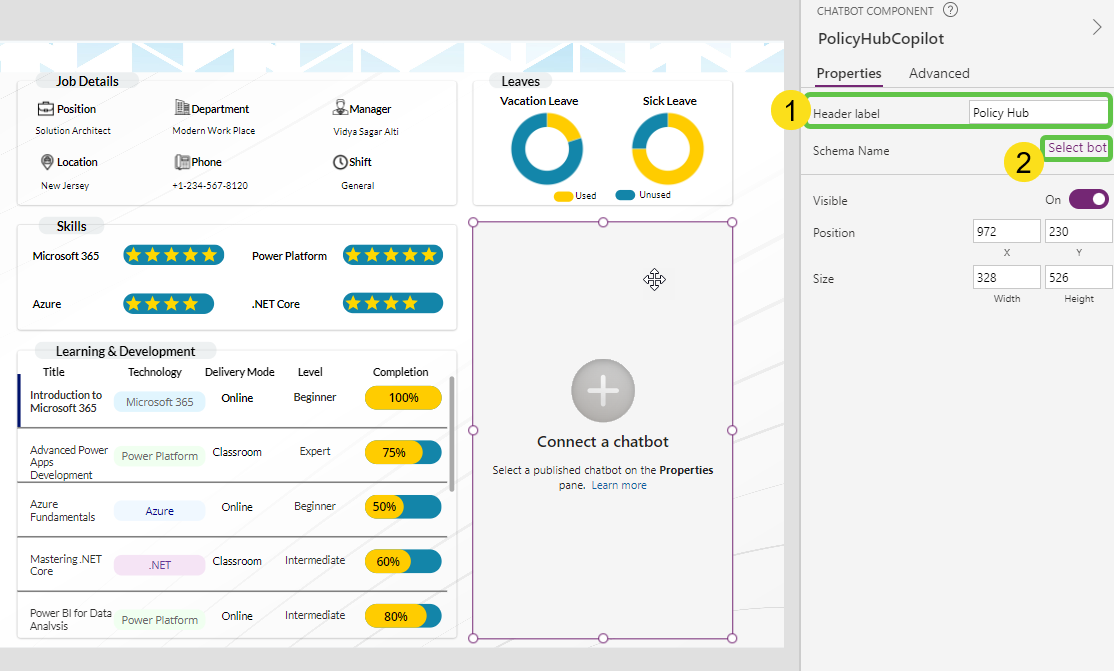Expand the properties pane chevron arrow
Screen dimensions: 1114x671
point(1097,28)
